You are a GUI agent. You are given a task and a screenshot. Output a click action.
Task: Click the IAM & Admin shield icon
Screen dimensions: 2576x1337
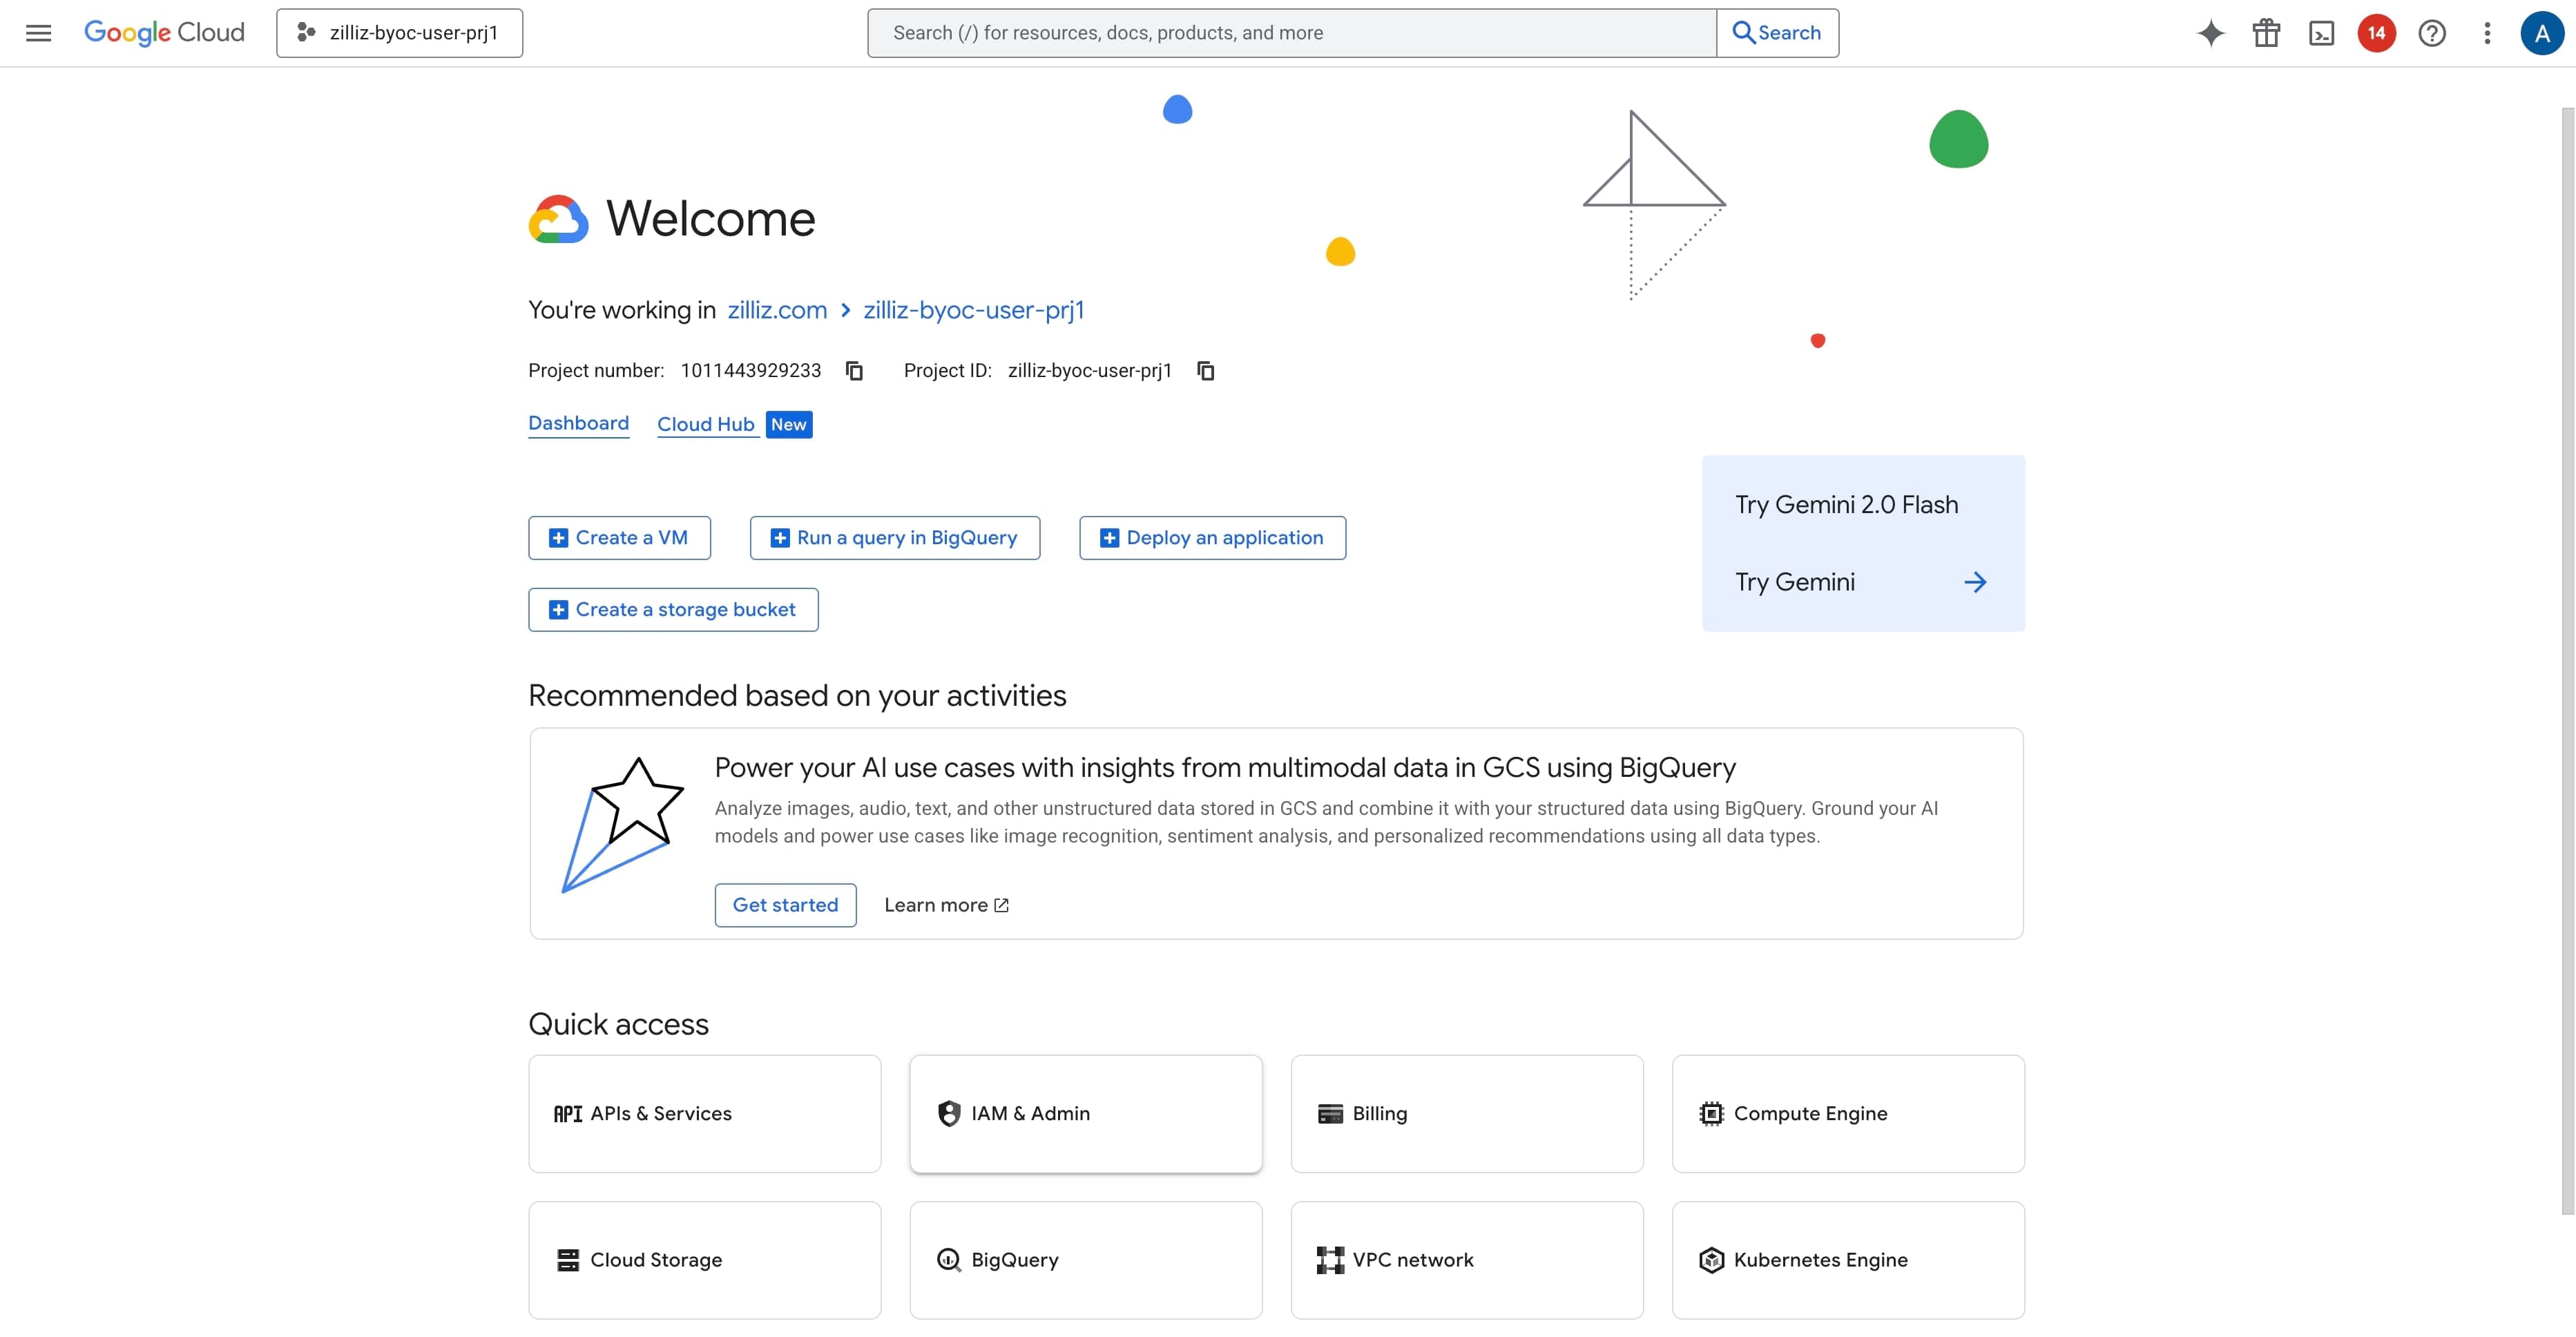point(948,1114)
